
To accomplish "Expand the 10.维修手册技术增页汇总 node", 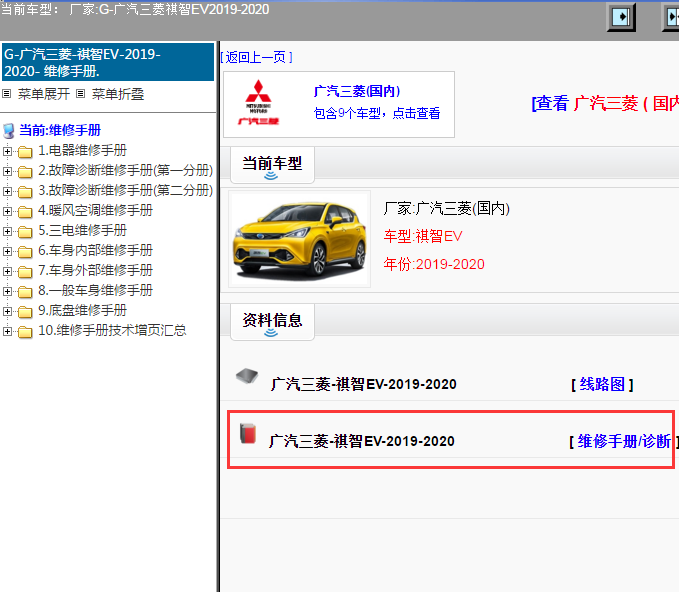I will point(7,331).
